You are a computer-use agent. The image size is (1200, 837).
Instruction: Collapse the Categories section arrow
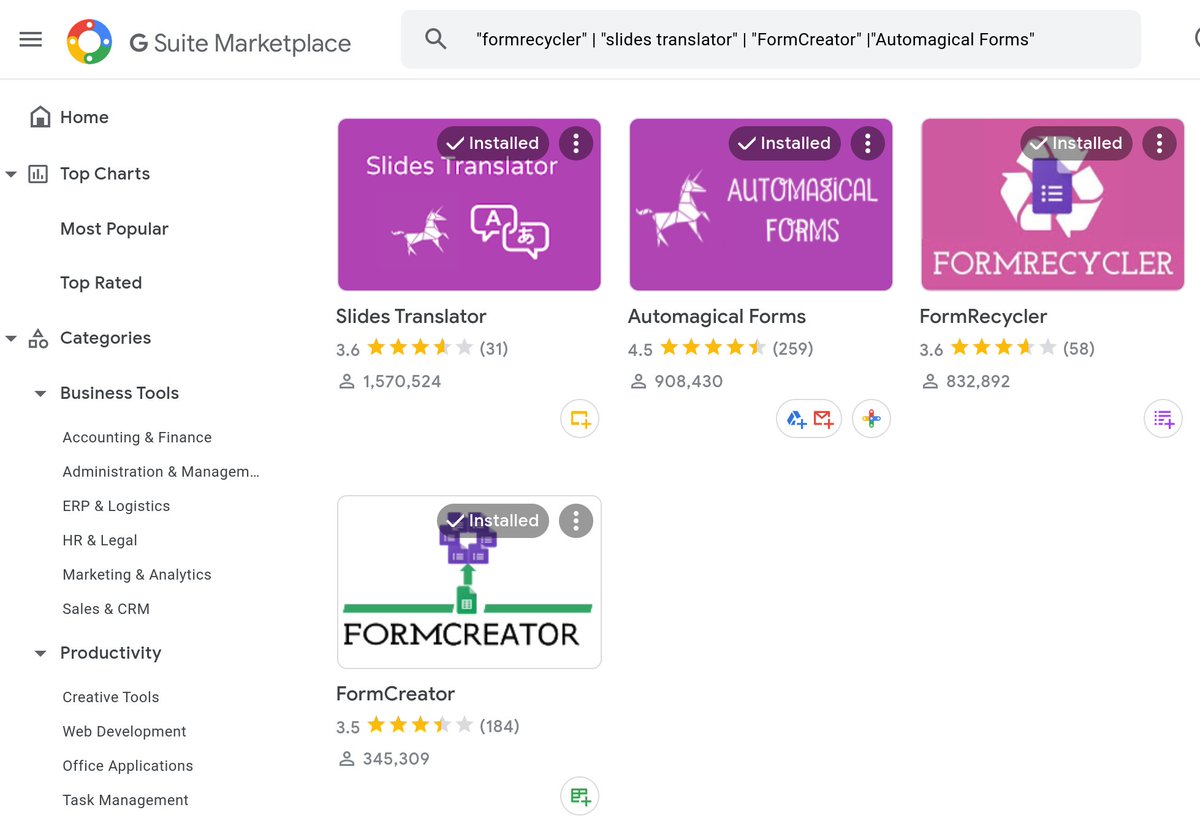(x=11, y=339)
